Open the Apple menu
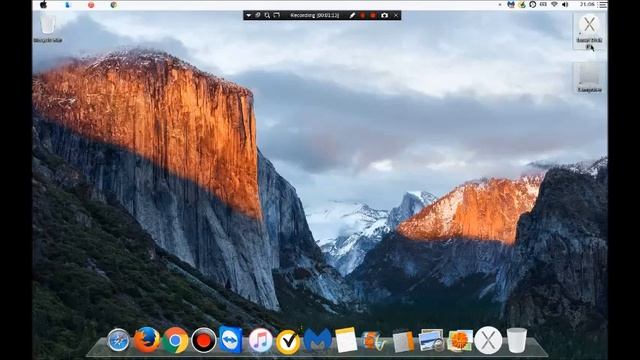The width and height of the screenshot is (640, 360). pos(43,5)
